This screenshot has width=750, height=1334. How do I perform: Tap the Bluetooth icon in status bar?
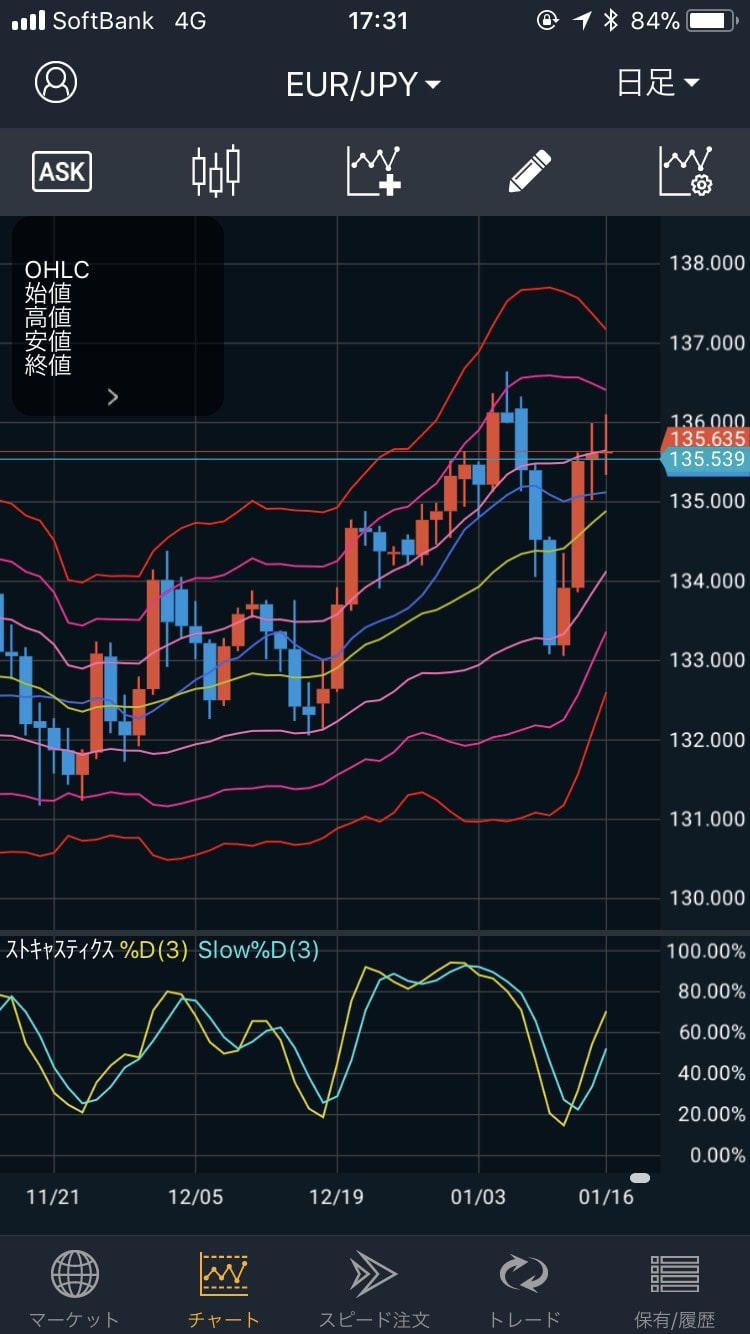coord(611,21)
